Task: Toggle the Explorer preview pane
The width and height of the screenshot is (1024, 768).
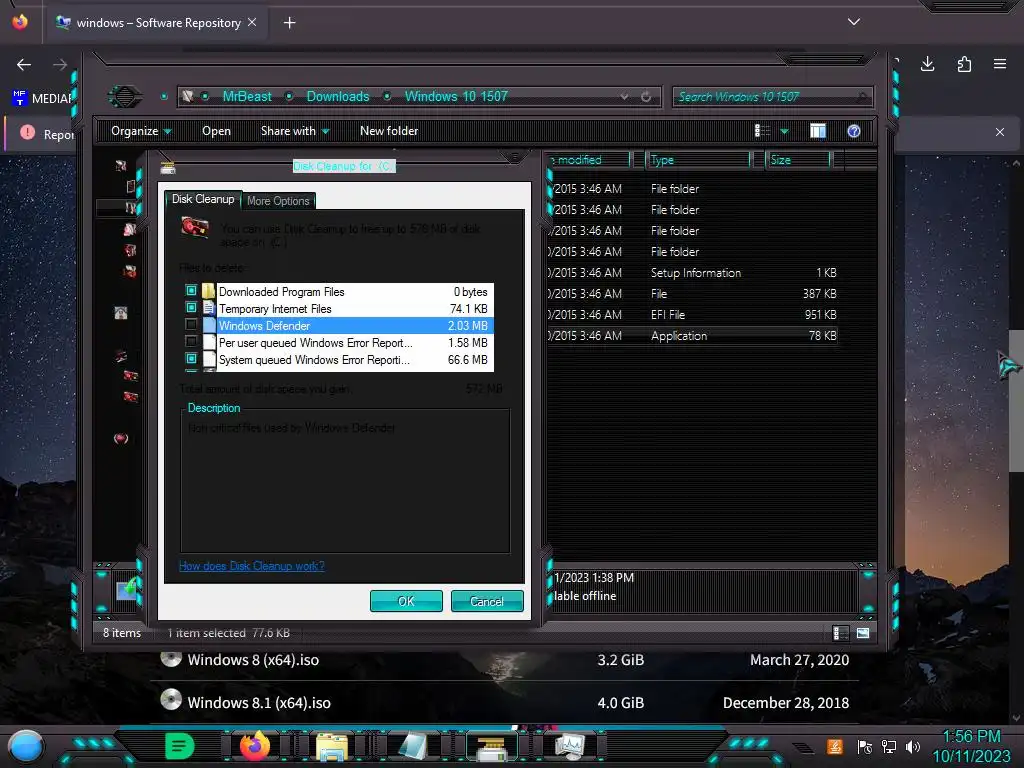Action: click(818, 131)
